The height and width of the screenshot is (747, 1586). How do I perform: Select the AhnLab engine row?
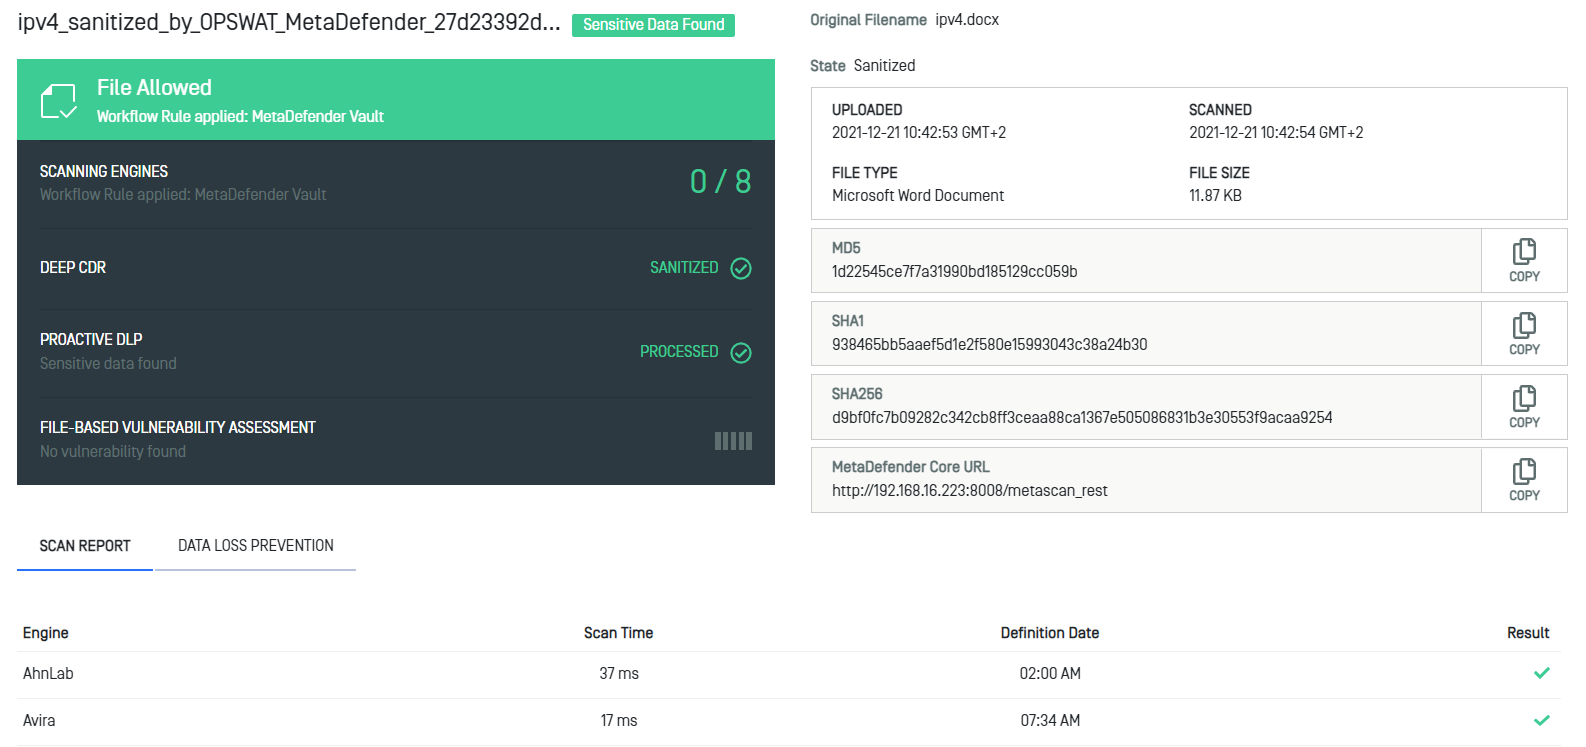pos(788,675)
